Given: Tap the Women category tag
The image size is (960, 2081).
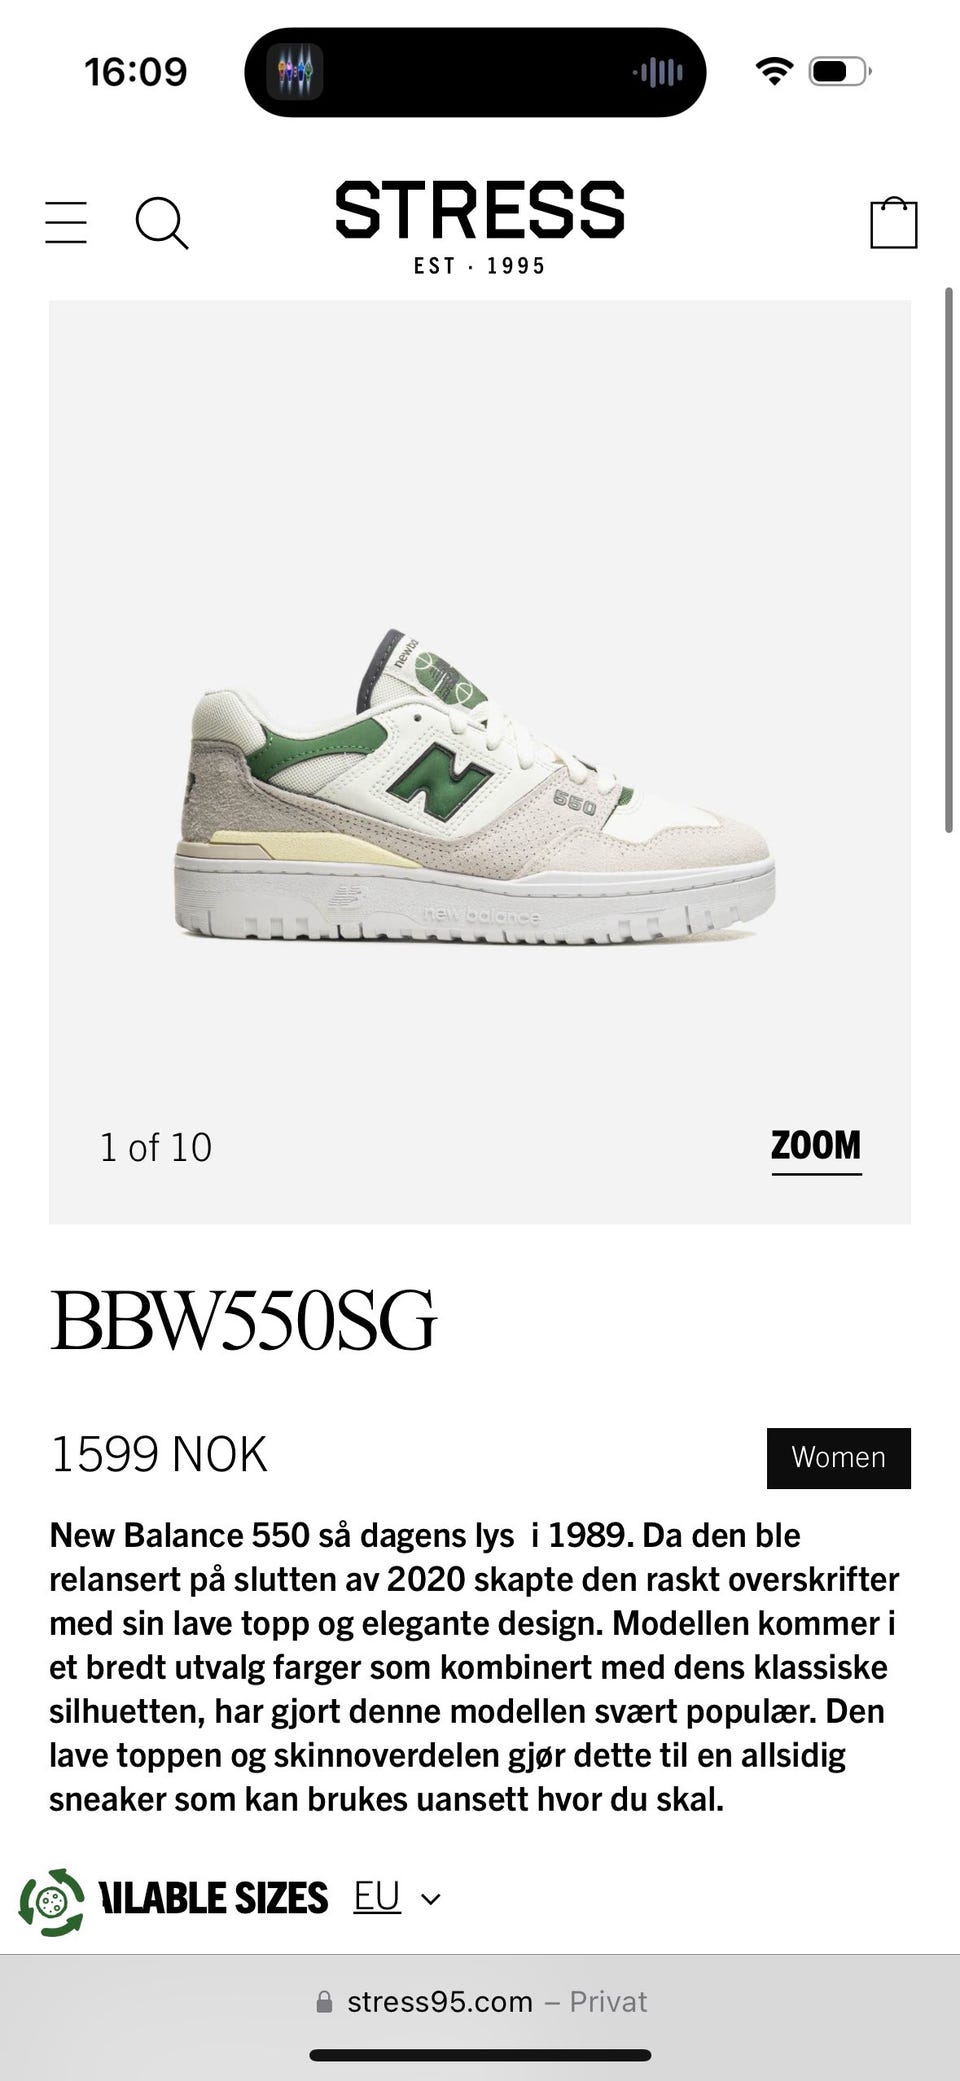Looking at the screenshot, I should coord(839,1458).
